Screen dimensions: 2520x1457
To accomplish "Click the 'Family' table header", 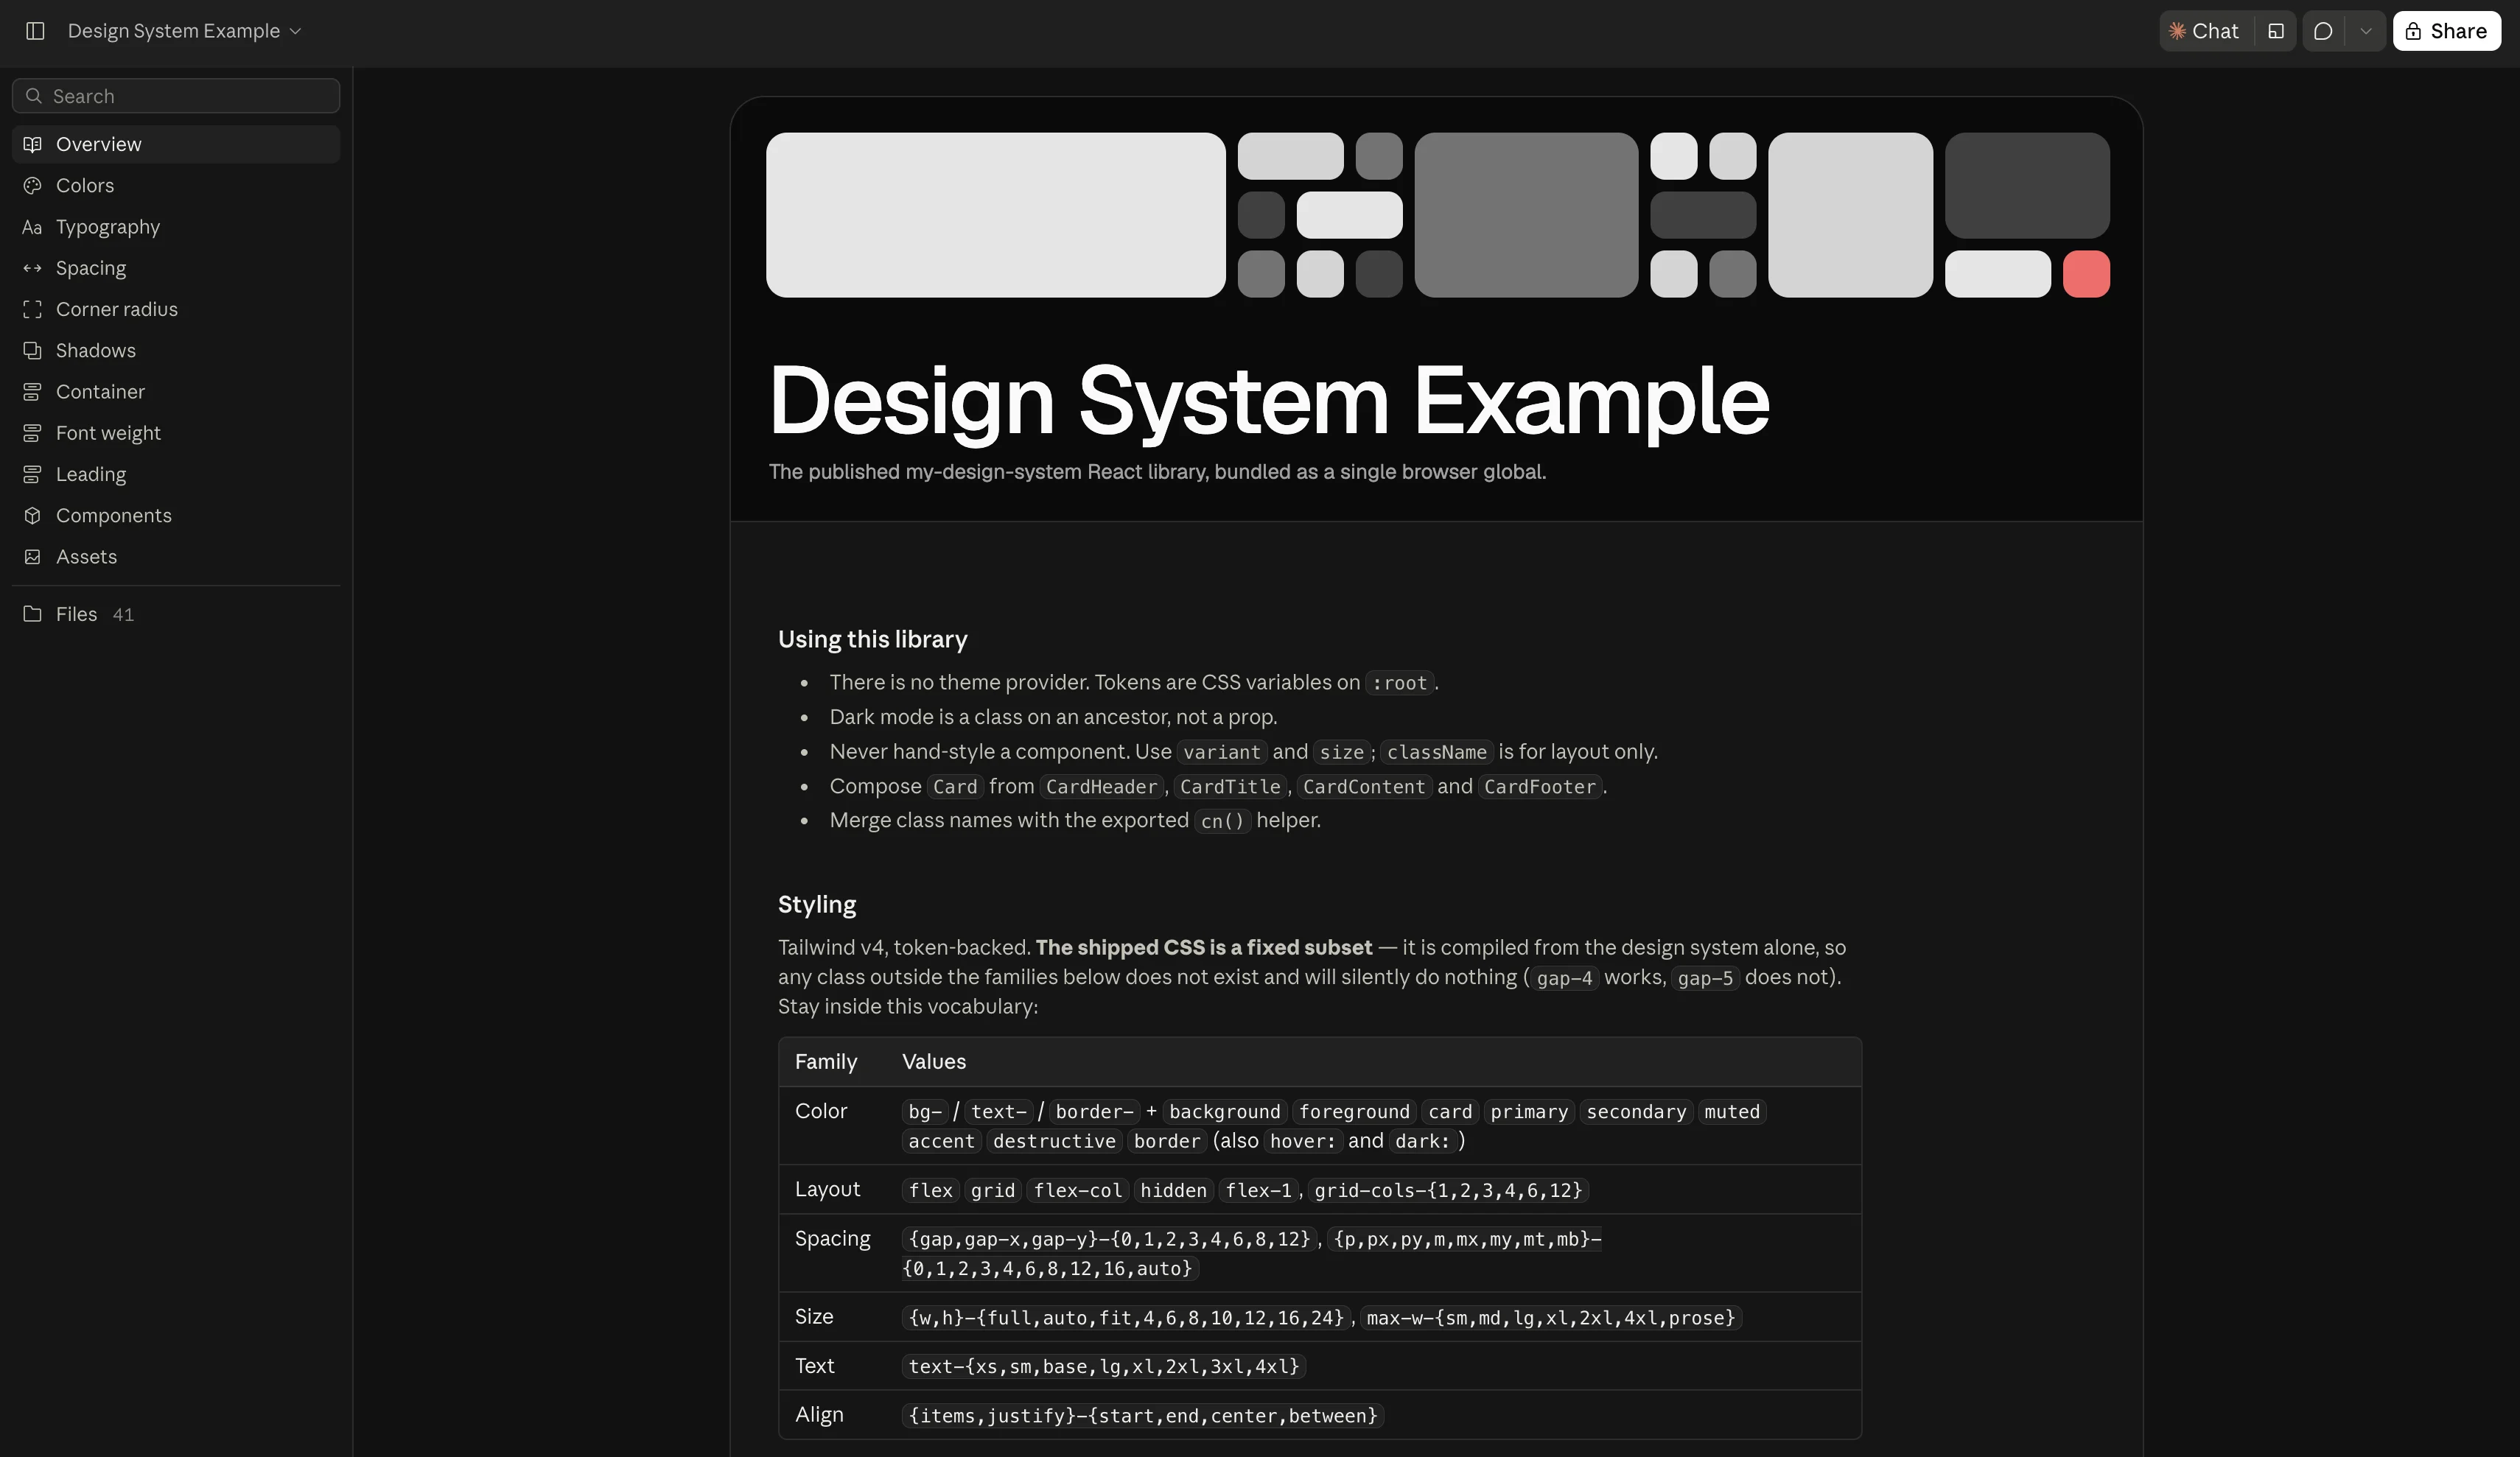I will click(826, 1062).
